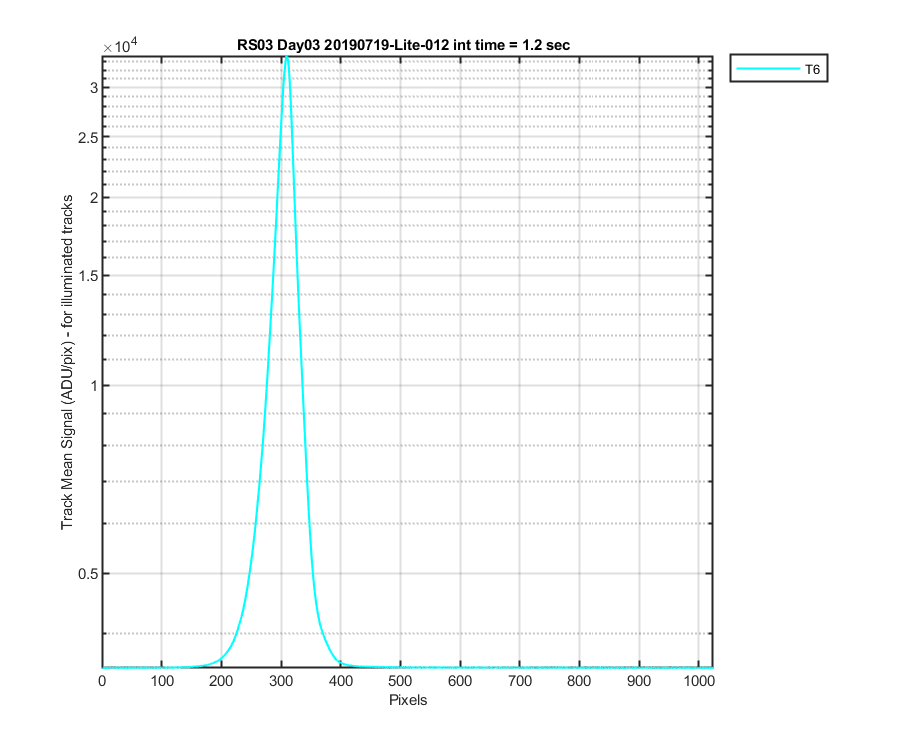Click the T6 legend label

point(812,69)
